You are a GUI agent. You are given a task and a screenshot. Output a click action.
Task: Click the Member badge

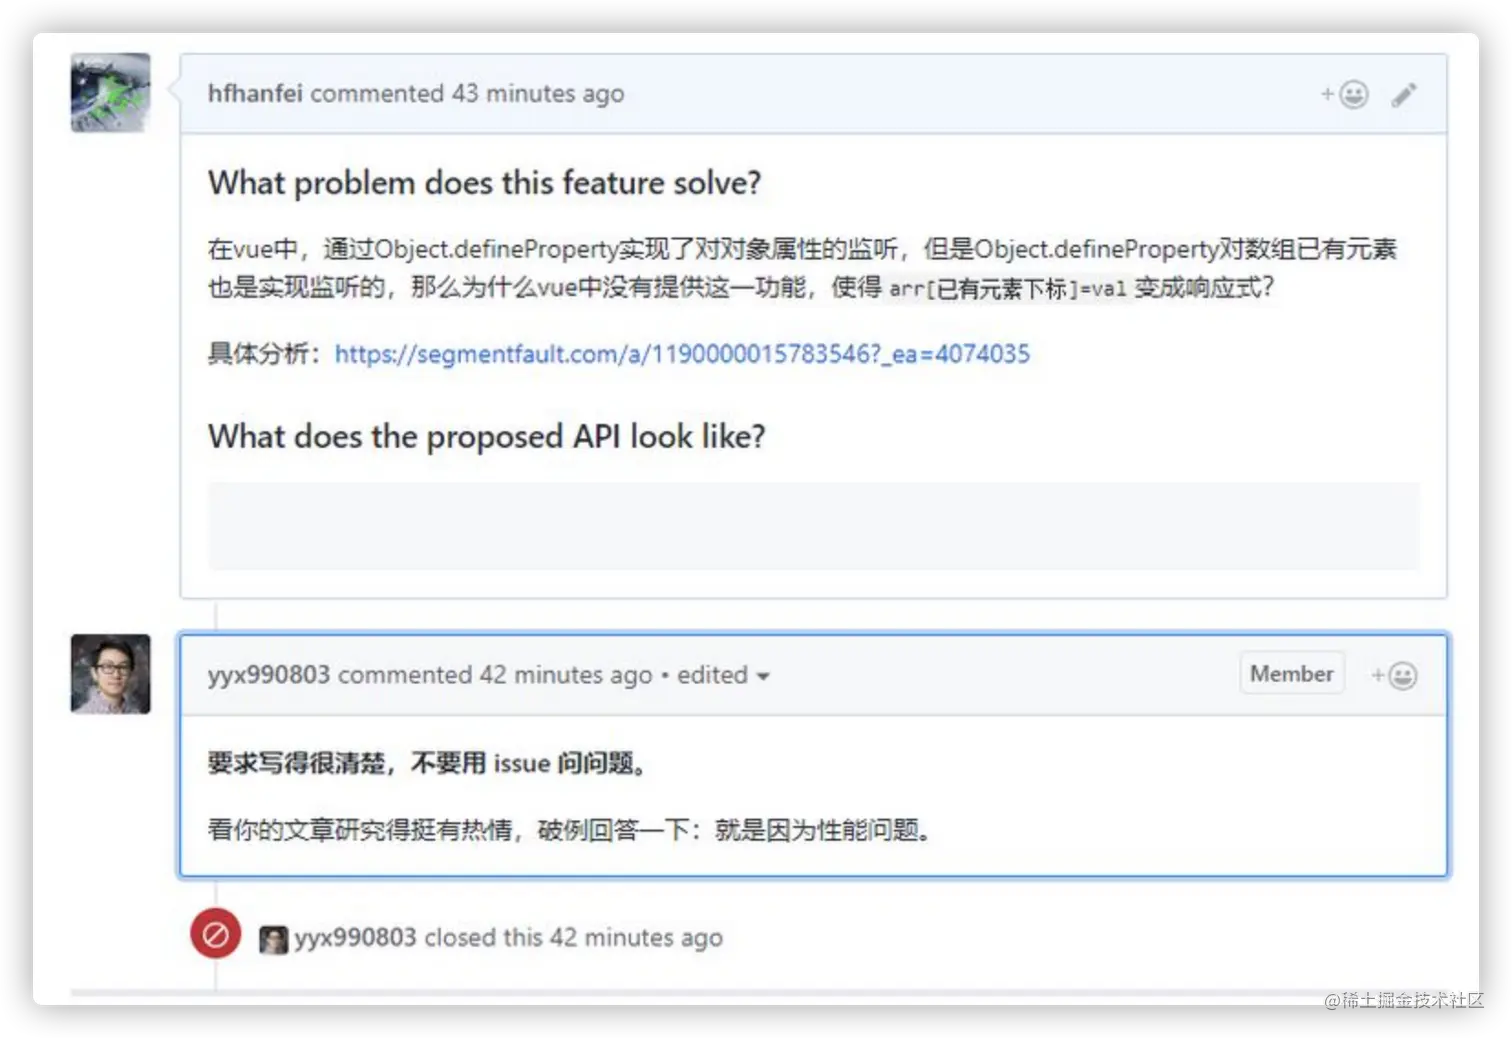pos(1291,672)
